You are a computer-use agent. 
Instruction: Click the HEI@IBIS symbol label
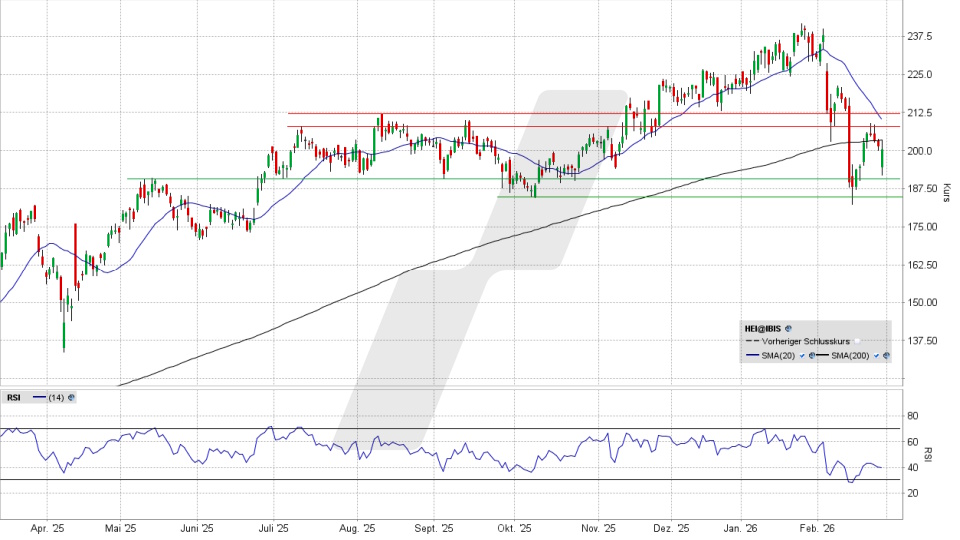[762, 328]
